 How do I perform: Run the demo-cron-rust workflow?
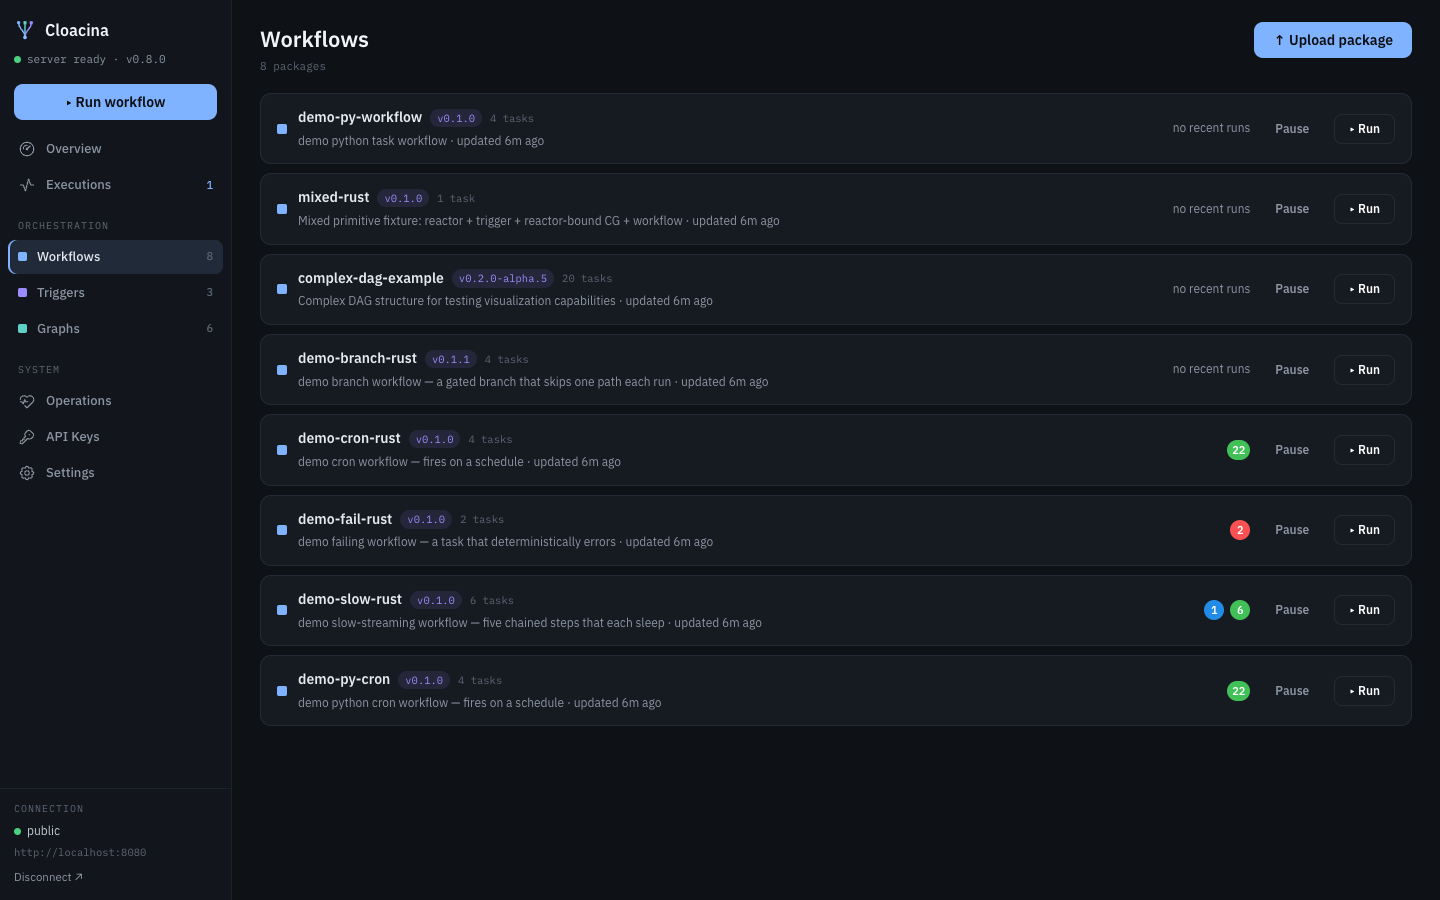point(1364,450)
